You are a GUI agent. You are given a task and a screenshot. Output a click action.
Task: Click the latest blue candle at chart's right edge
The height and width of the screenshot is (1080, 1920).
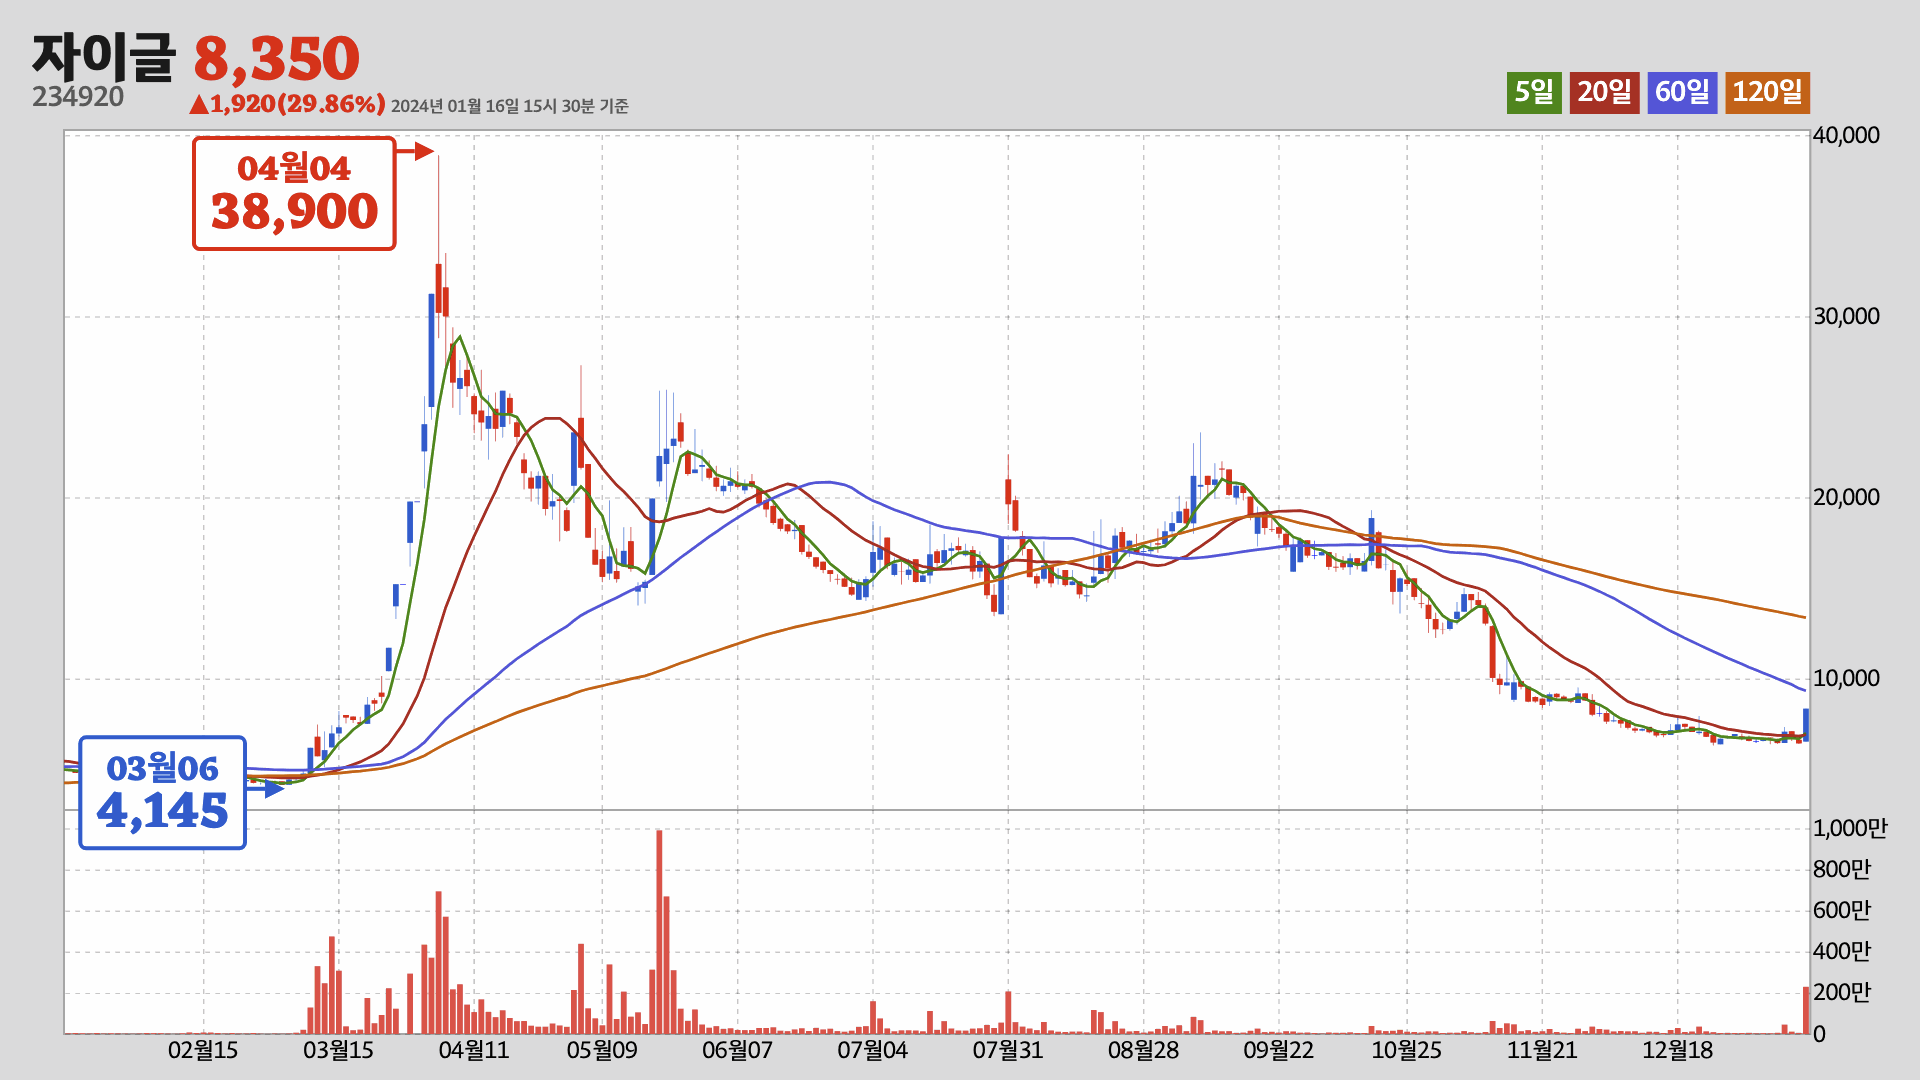(x=1806, y=725)
